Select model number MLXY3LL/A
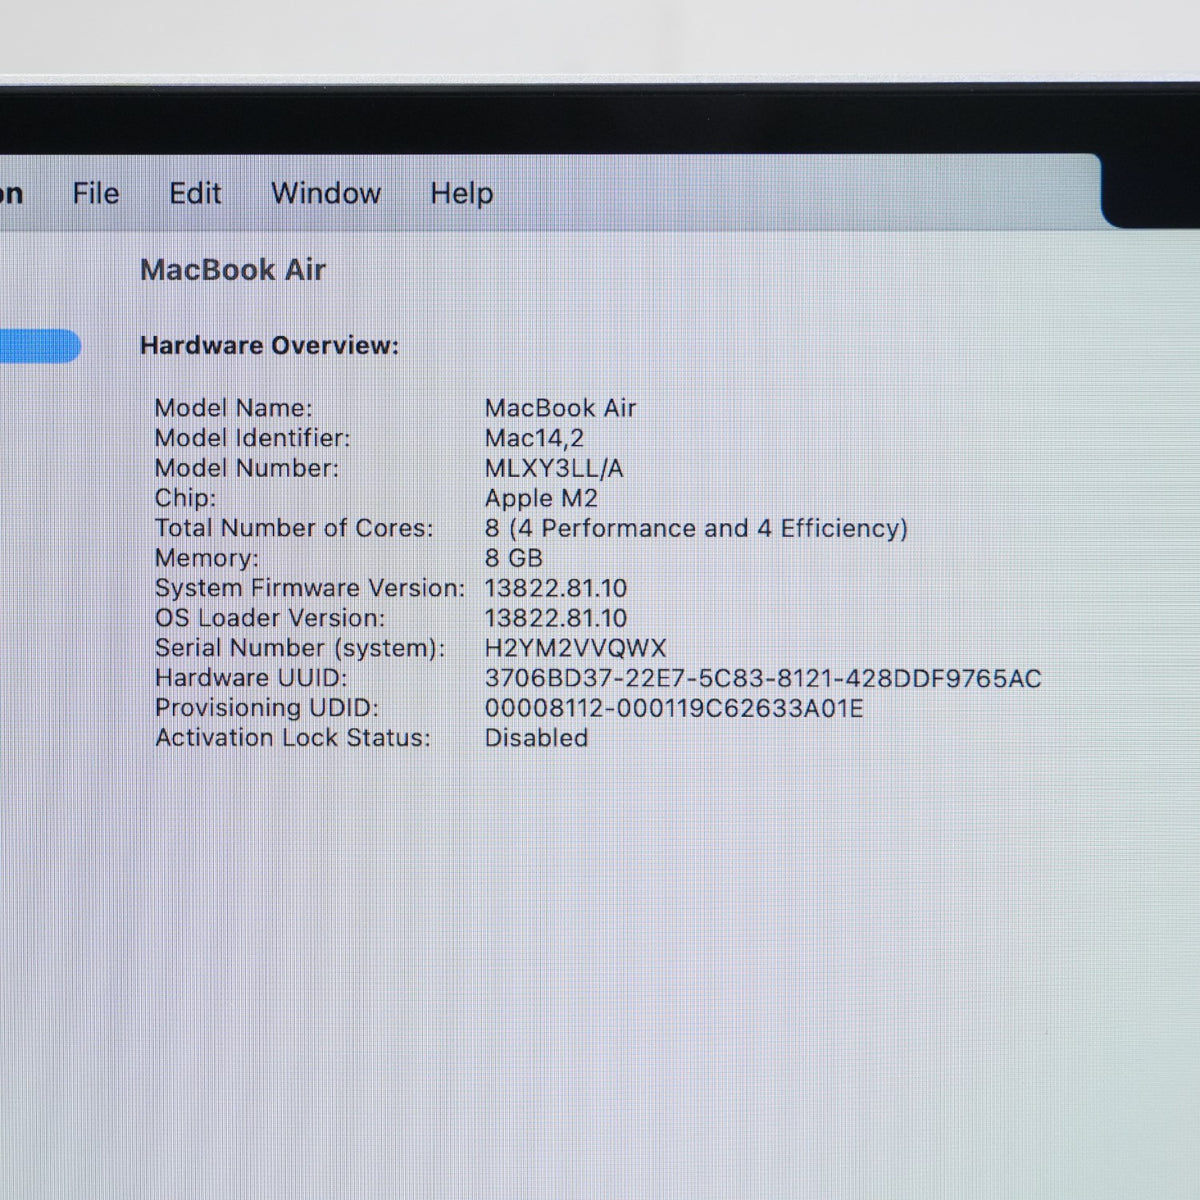 point(554,468)
